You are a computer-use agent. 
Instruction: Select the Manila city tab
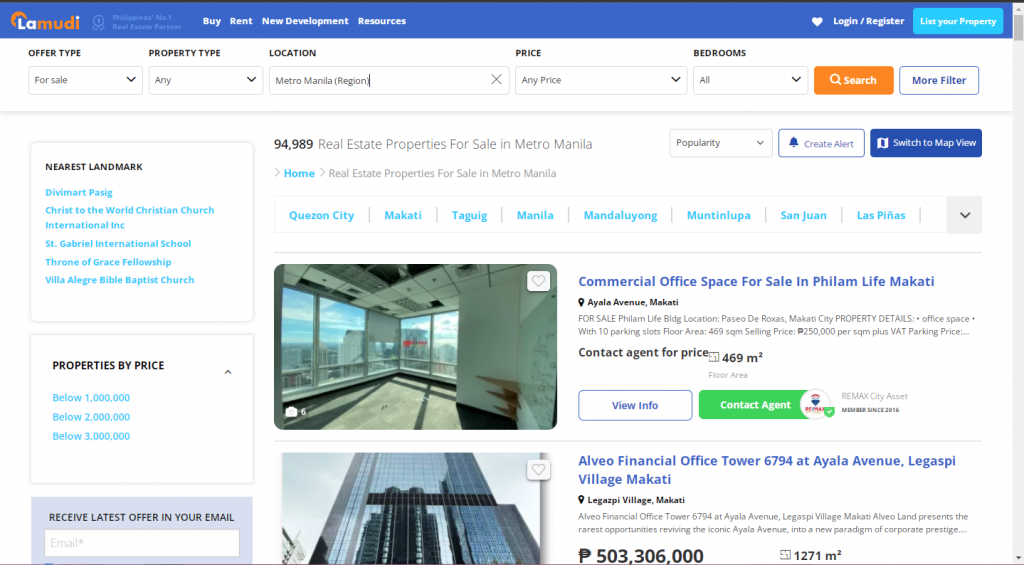pos(535,215)
